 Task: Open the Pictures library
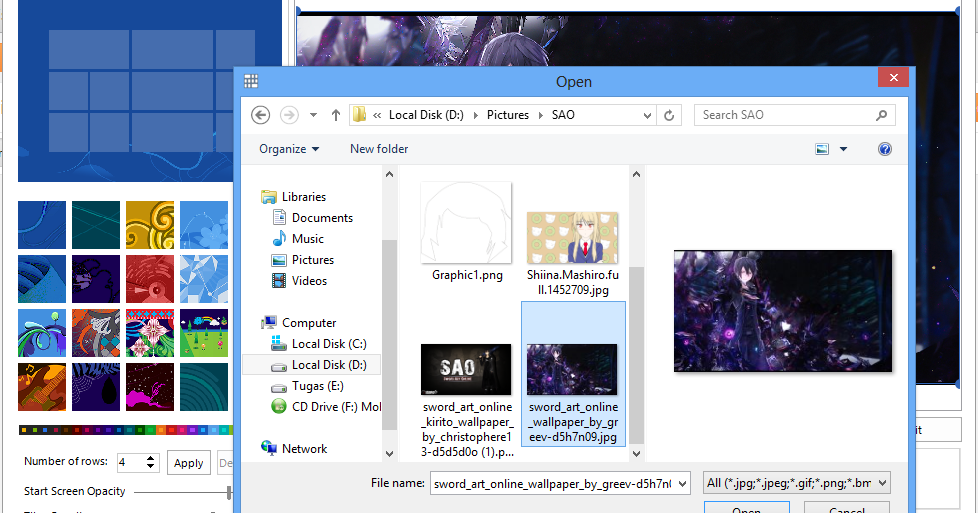tap(303, 260)
